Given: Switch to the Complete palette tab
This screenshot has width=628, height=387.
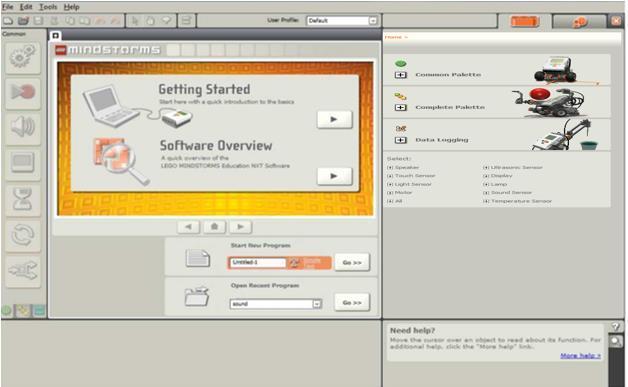Looking at the screenshot, I should tap(23, 310).
